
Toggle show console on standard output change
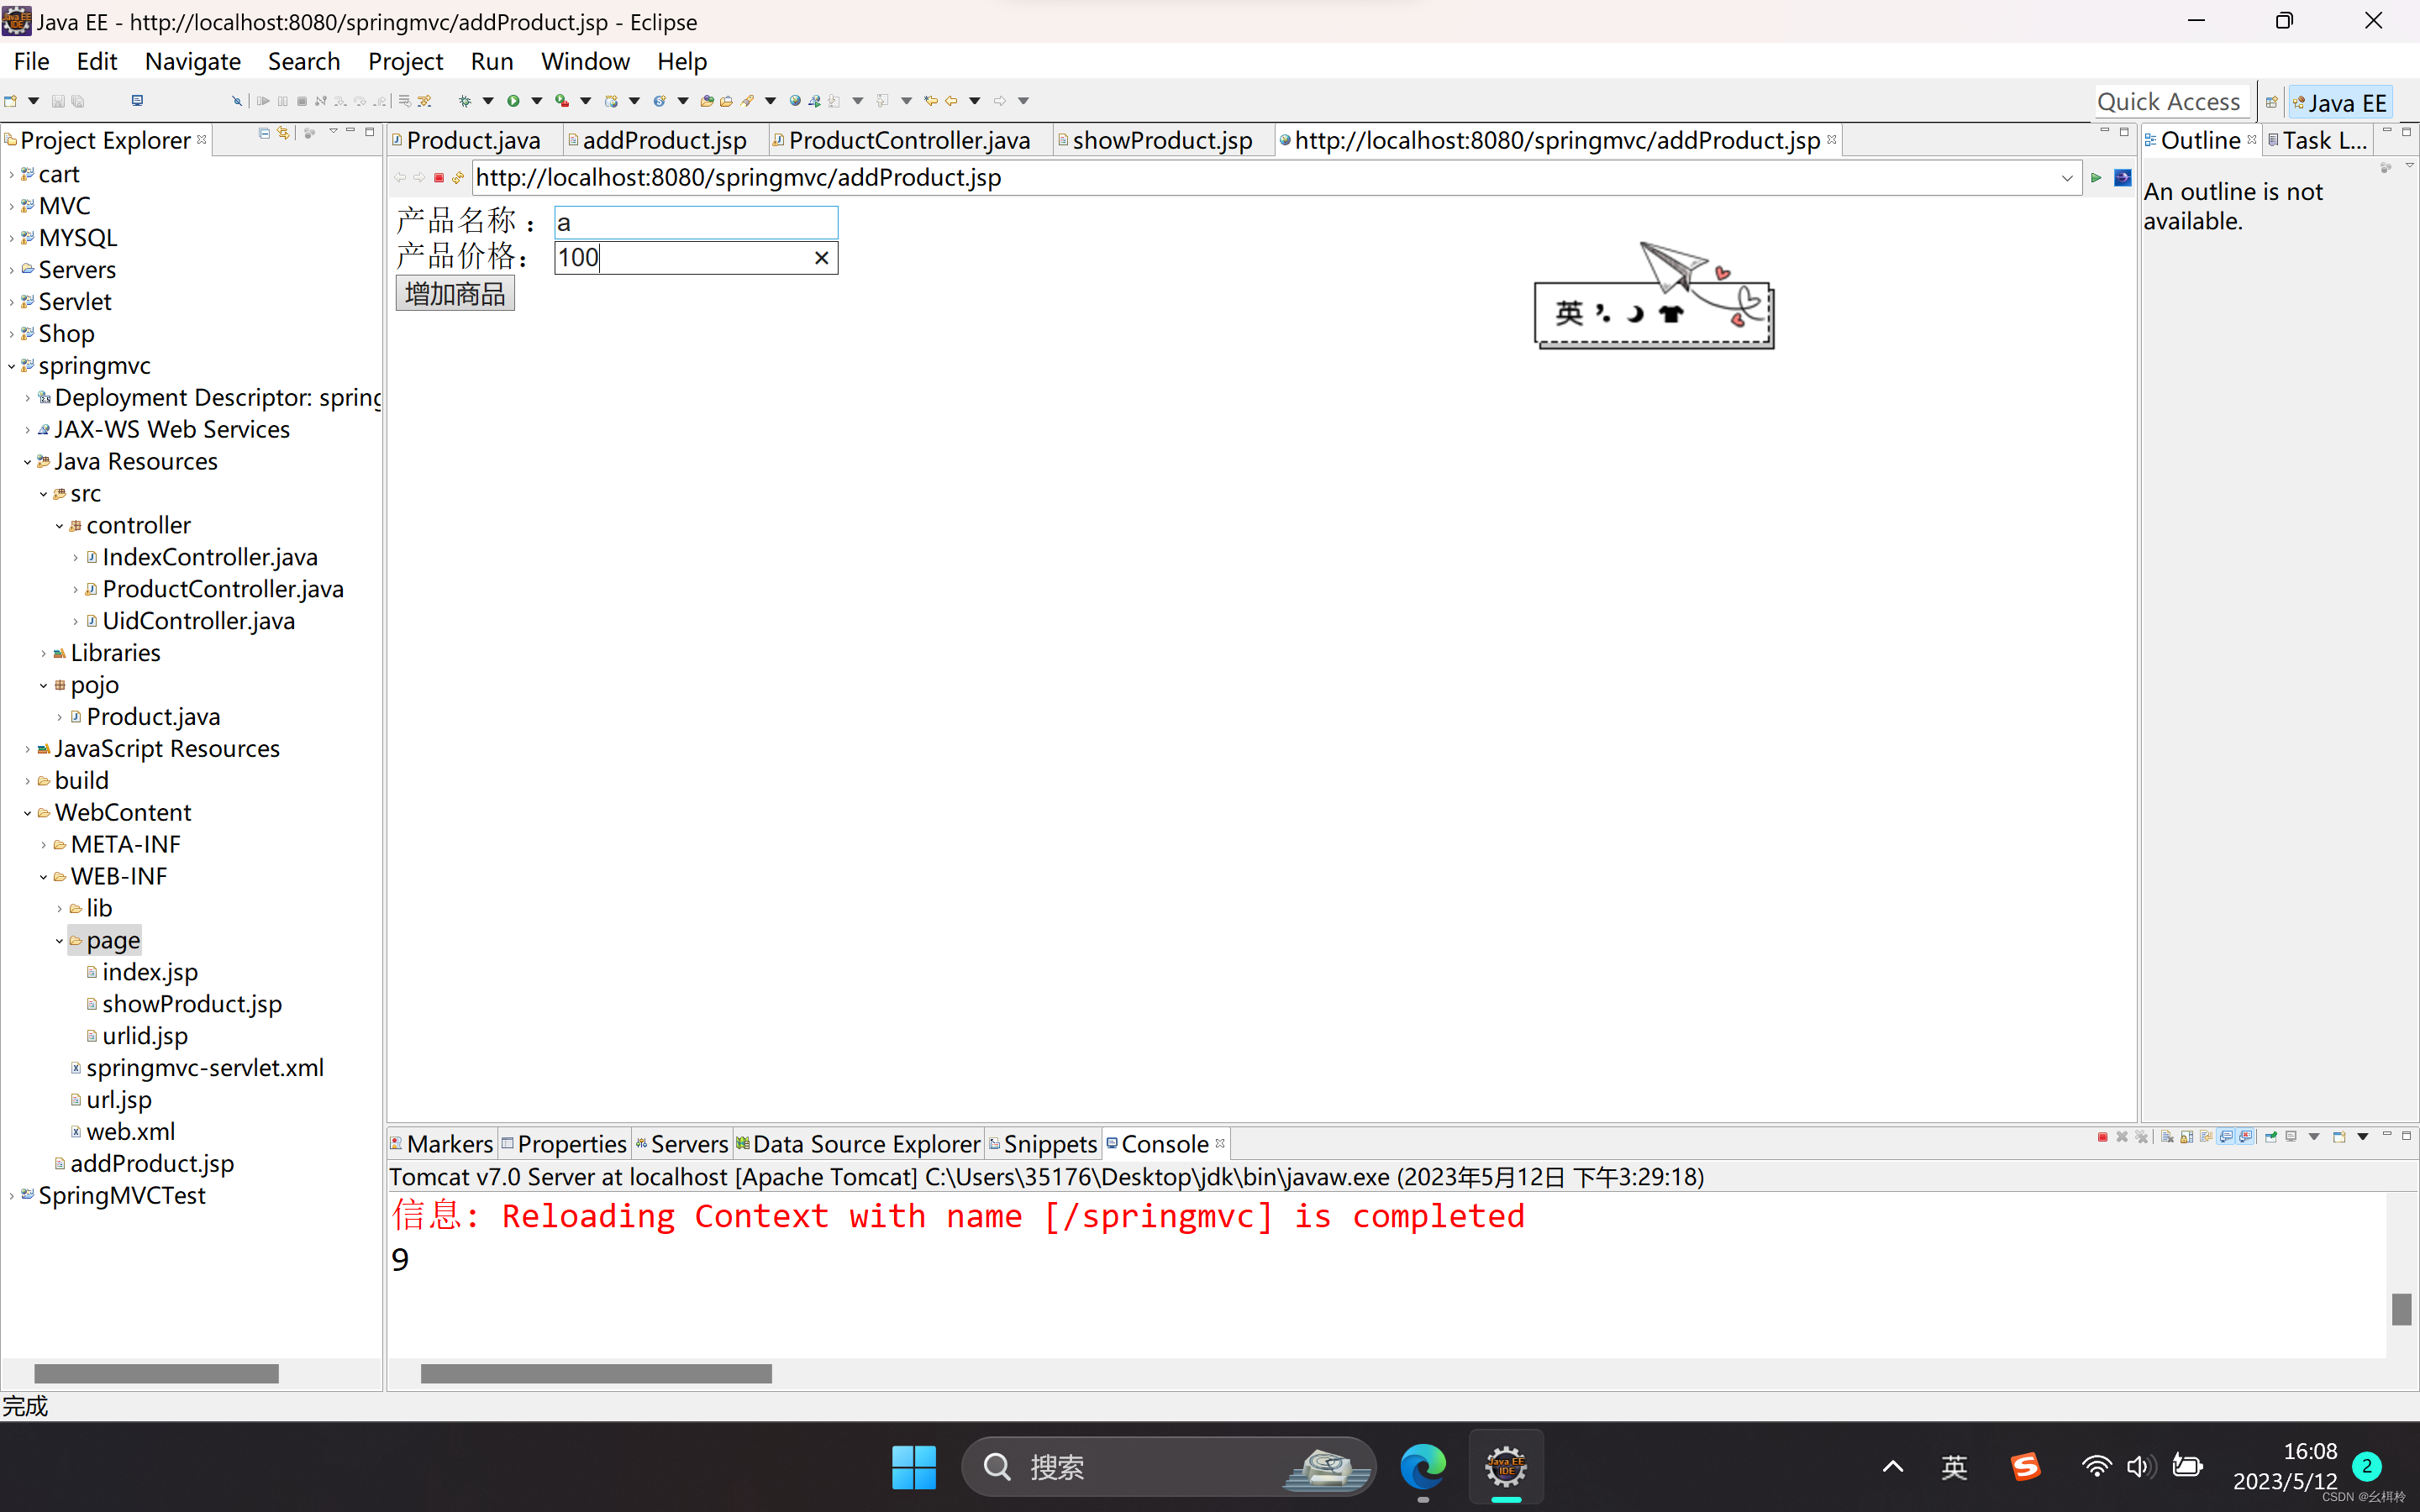click(2226, 1137)
